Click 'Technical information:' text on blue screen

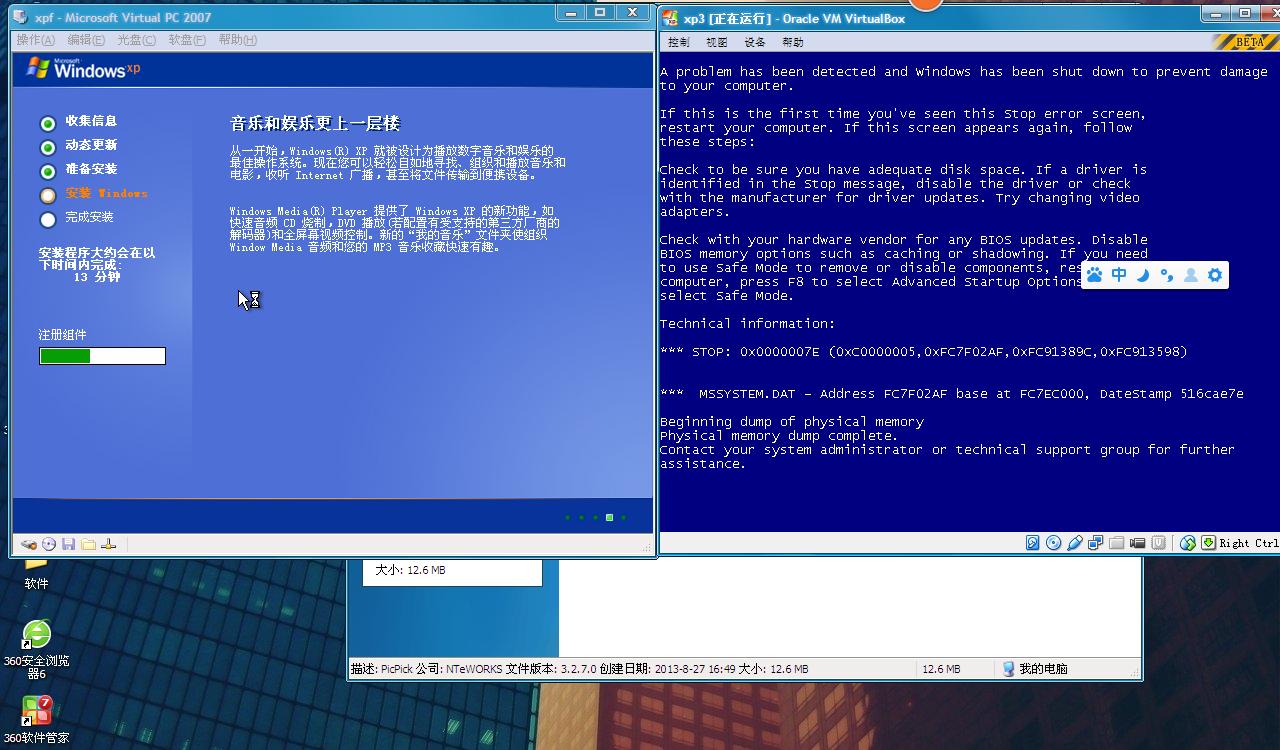click(747, 324)
